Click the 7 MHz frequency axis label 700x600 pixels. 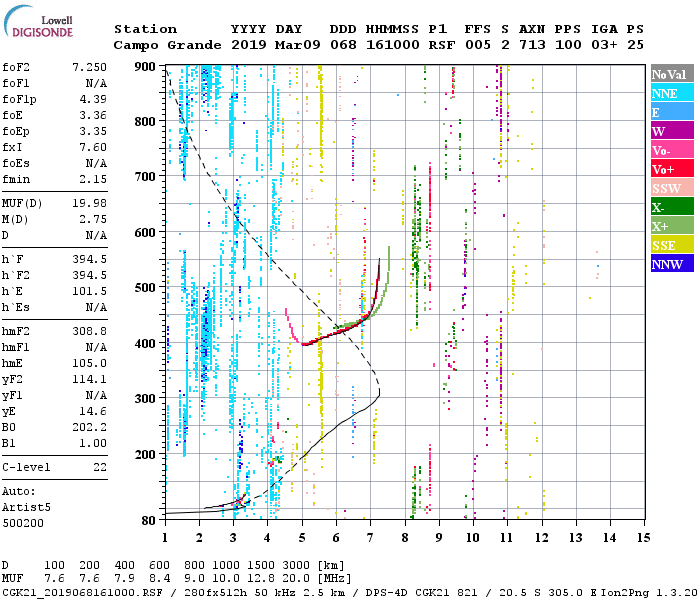(x=370, y=538)
